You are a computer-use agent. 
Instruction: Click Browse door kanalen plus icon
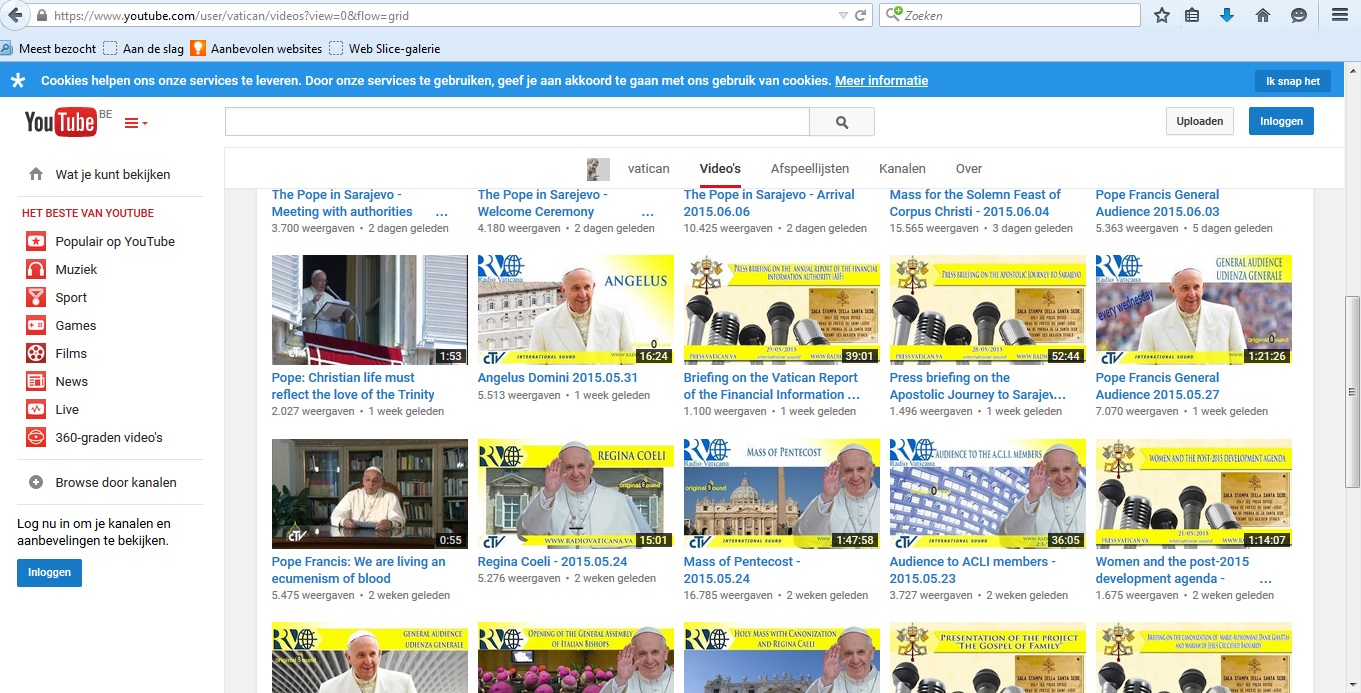(x=36, y=482)
